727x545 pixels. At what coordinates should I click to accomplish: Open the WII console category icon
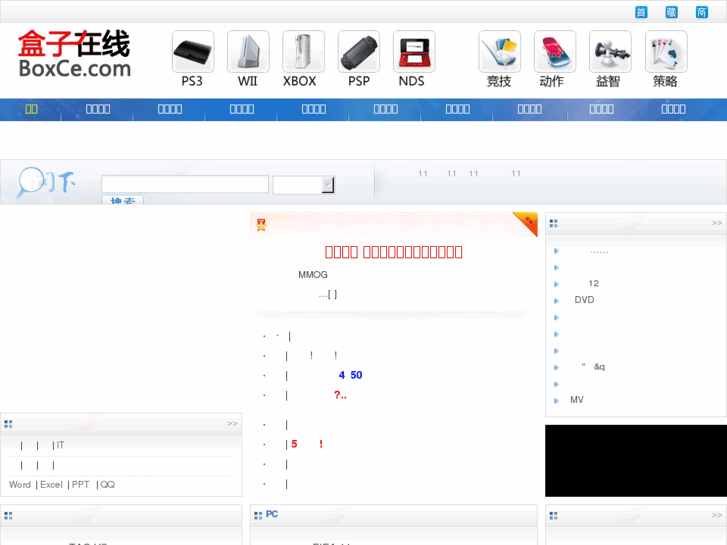tap(248, 52)
